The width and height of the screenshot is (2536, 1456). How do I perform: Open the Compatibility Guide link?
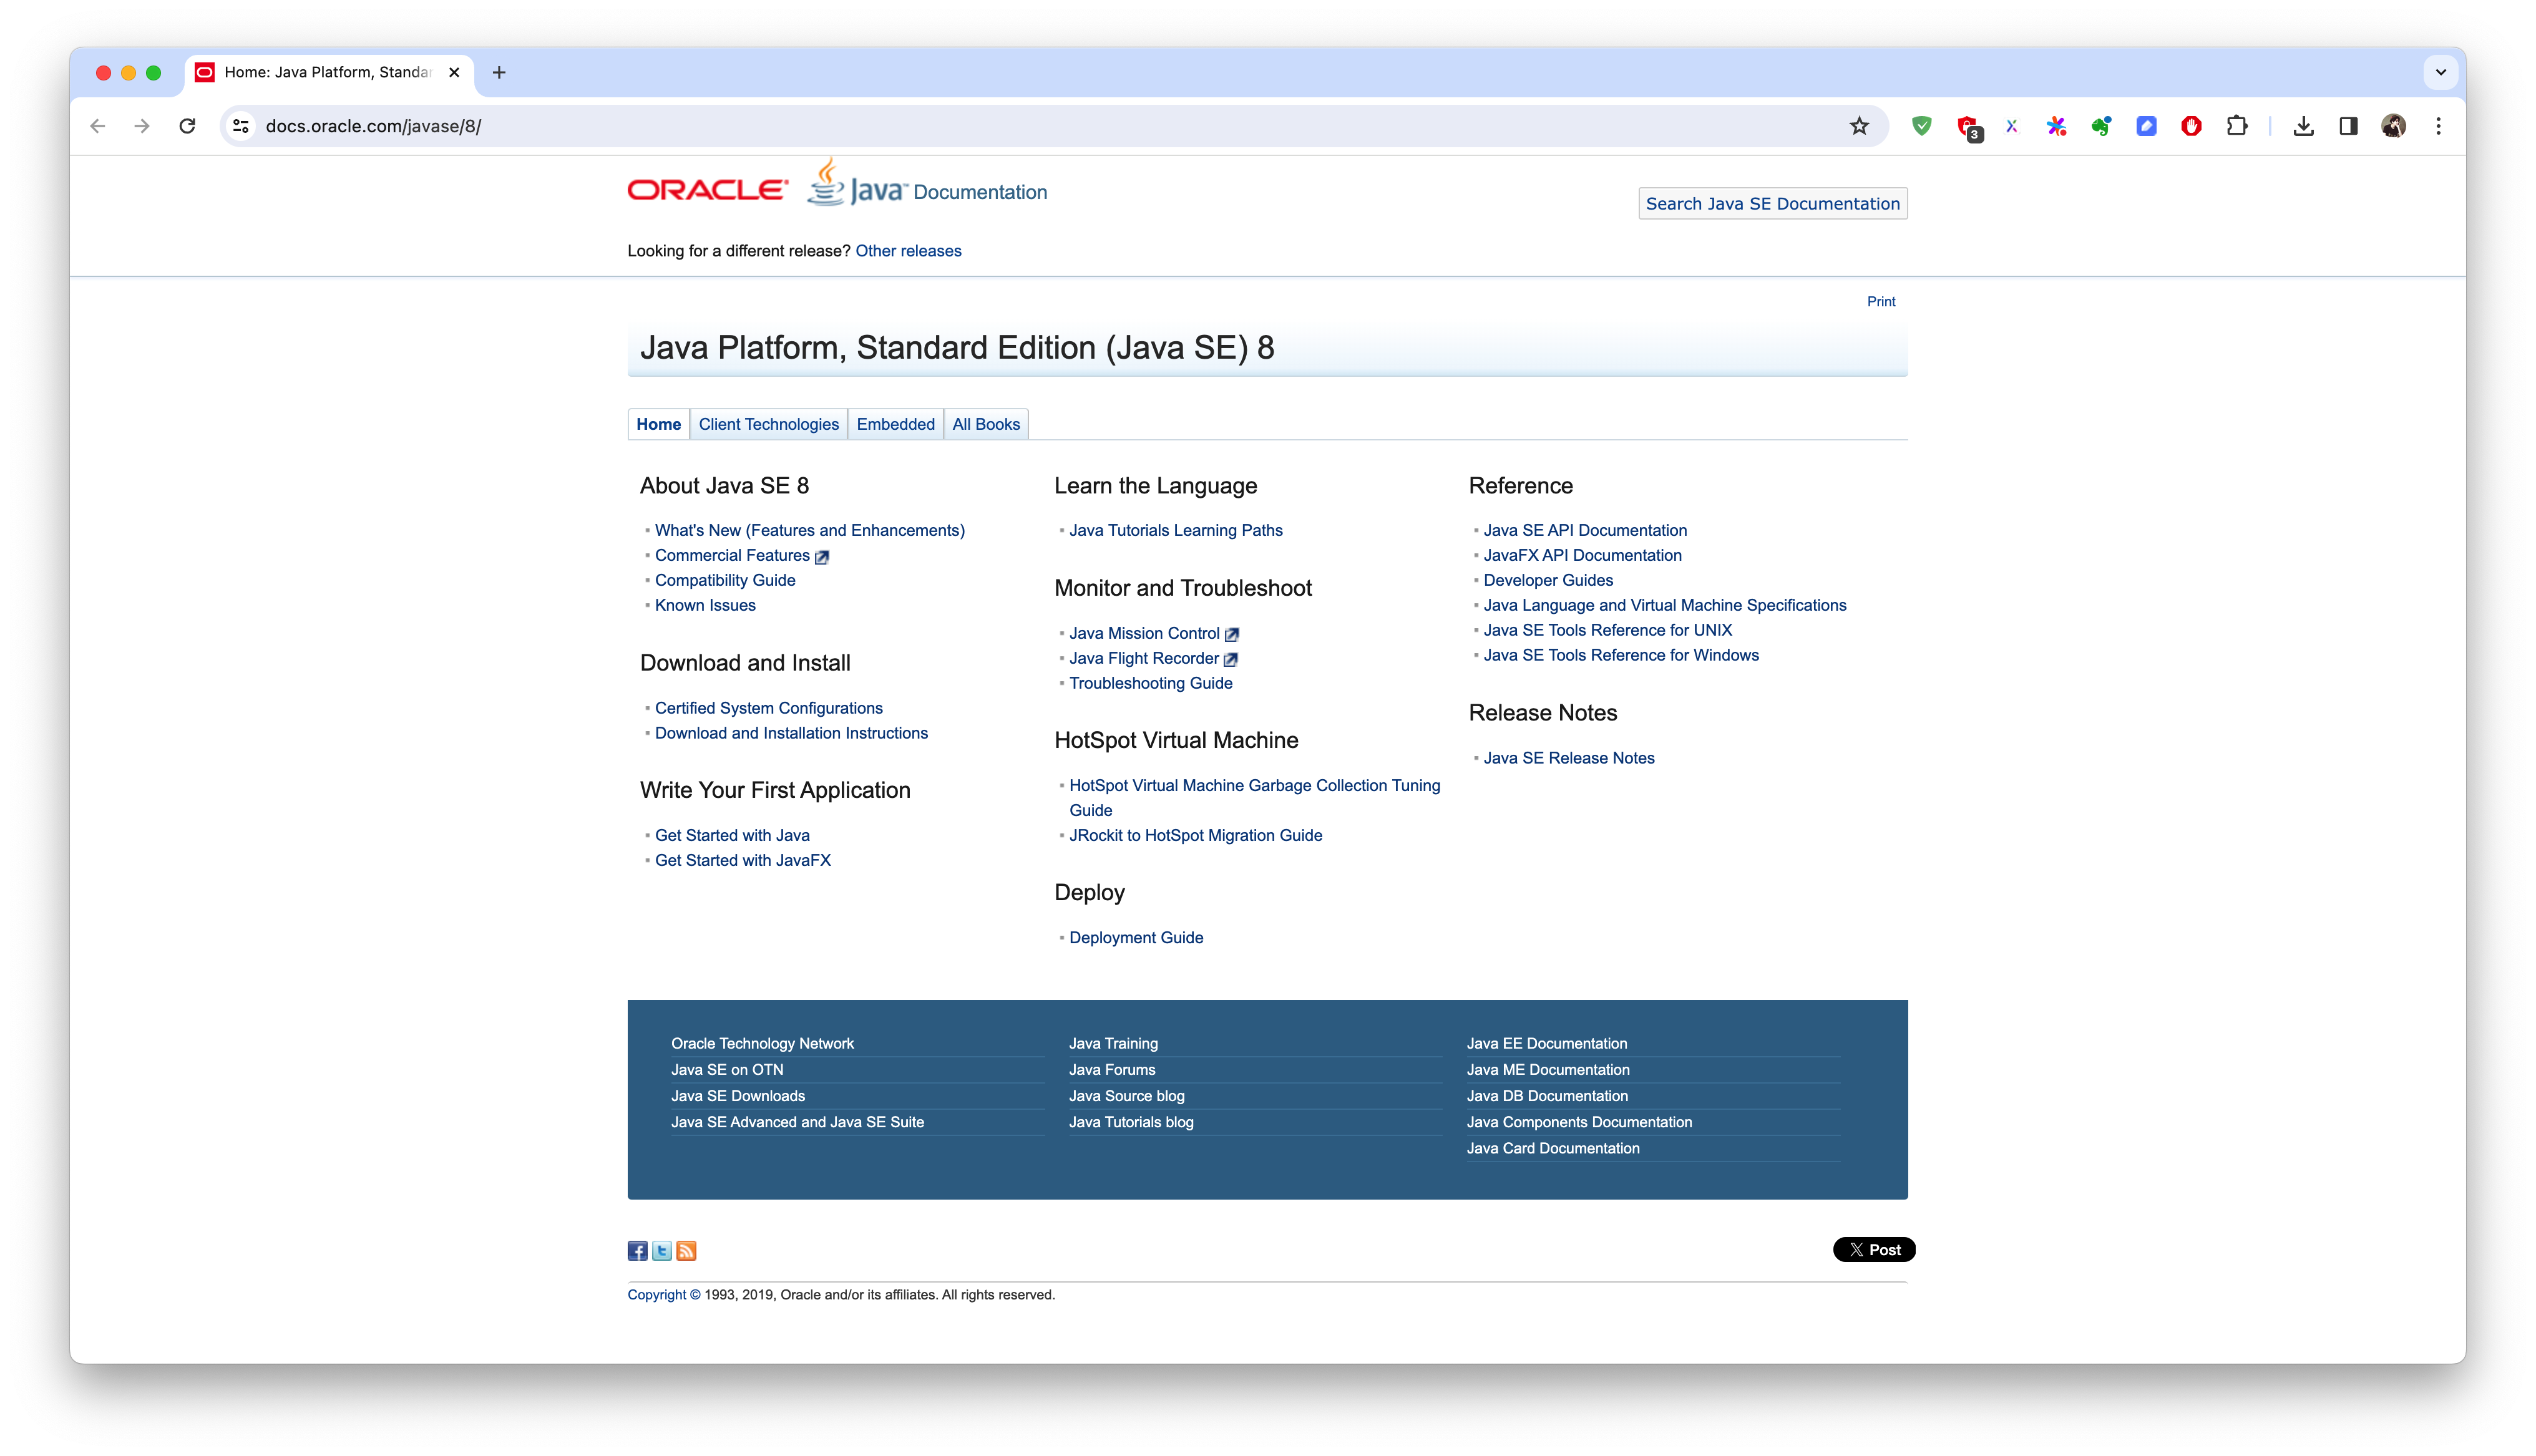pyautogui.click(x=725, y=580)
